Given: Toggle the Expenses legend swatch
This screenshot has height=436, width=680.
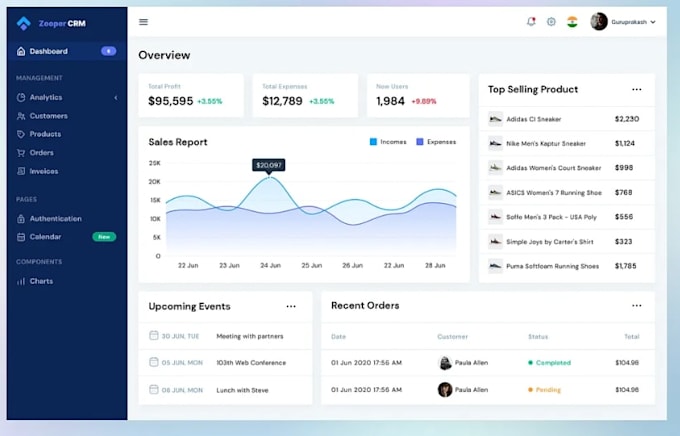Looking at the screenshot, I should 420,142.
